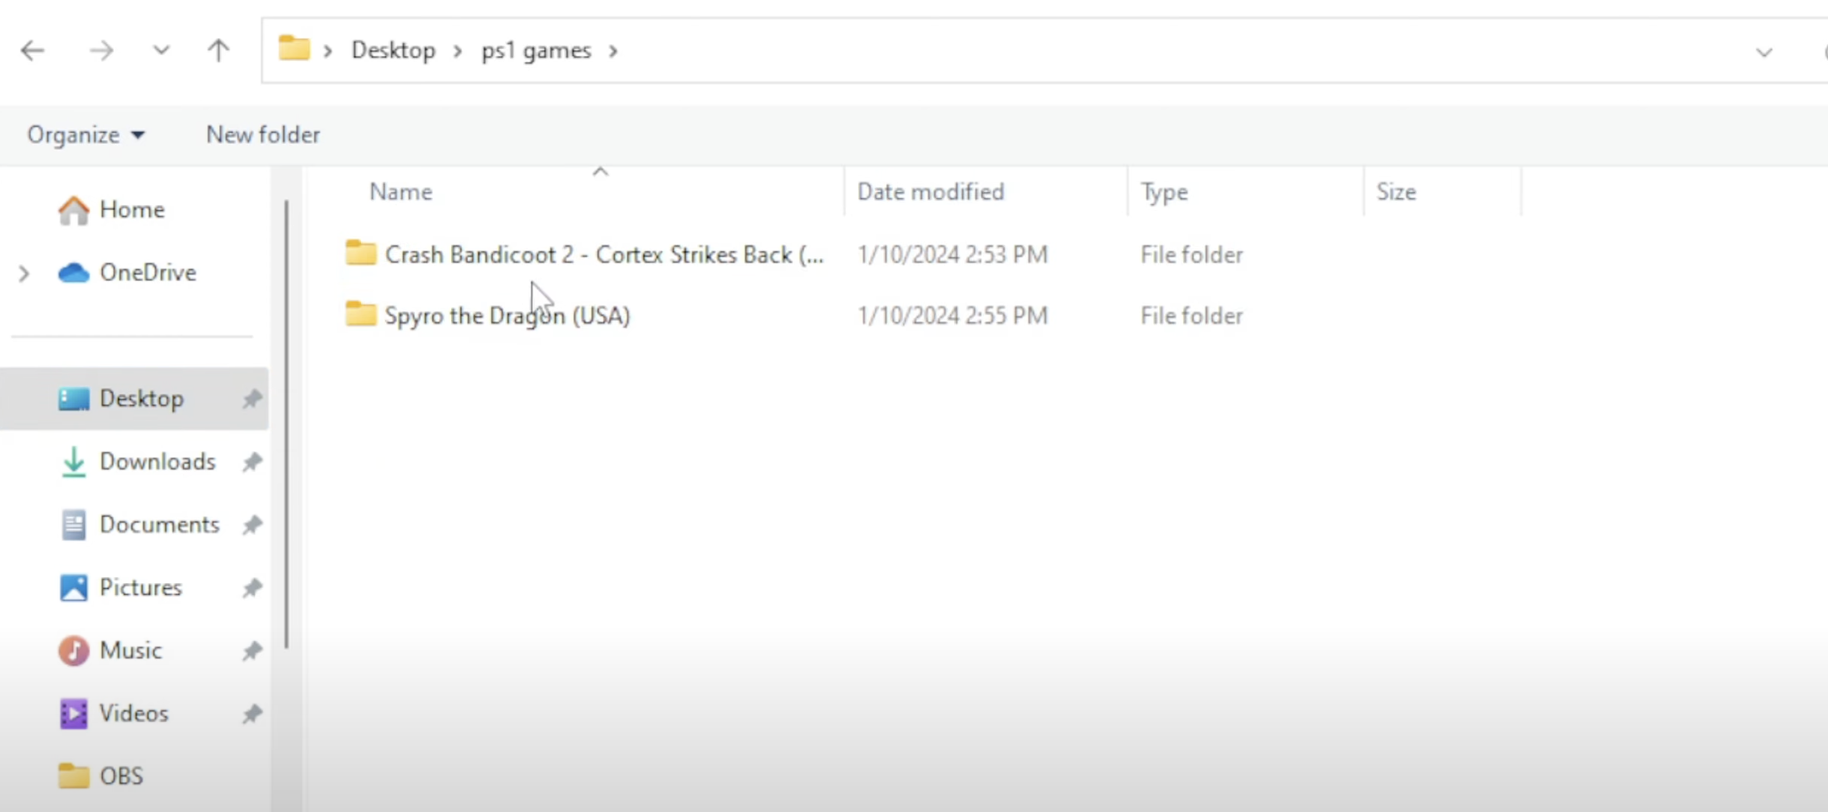Click the pin icon next to Videos
The image size is (1828, 812).
point(252,714)
